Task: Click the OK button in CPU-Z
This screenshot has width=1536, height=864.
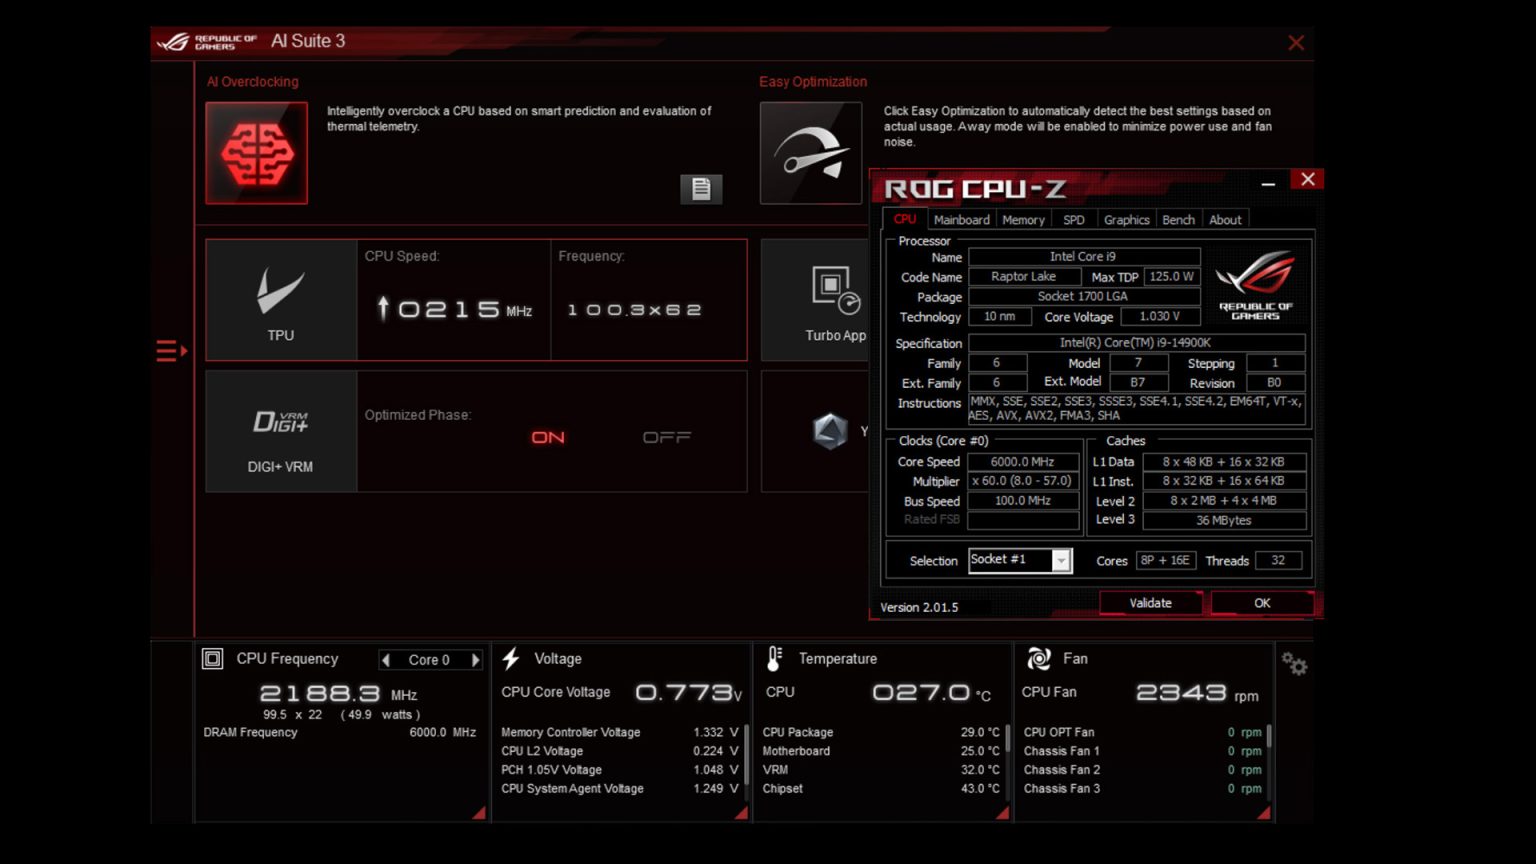Action: click(1262, 603)
